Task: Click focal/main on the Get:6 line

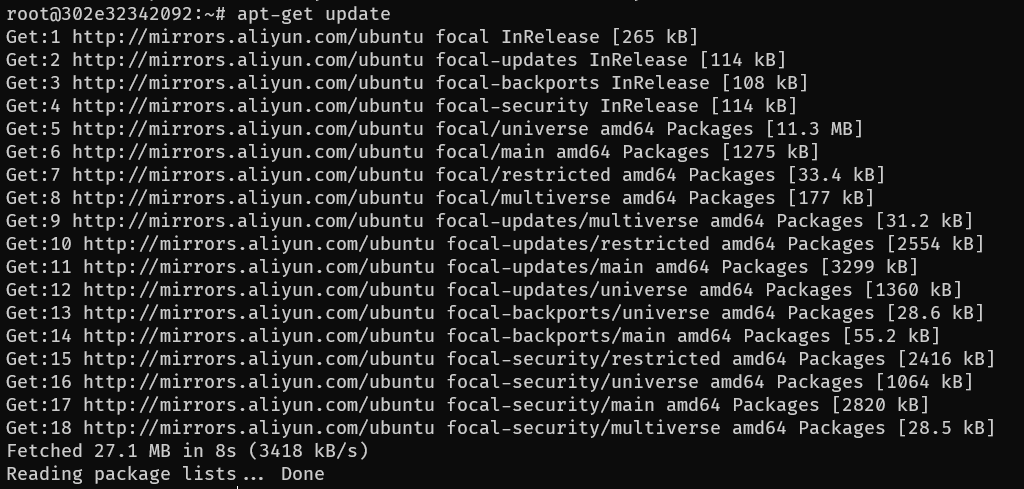Action: point(490,152)
